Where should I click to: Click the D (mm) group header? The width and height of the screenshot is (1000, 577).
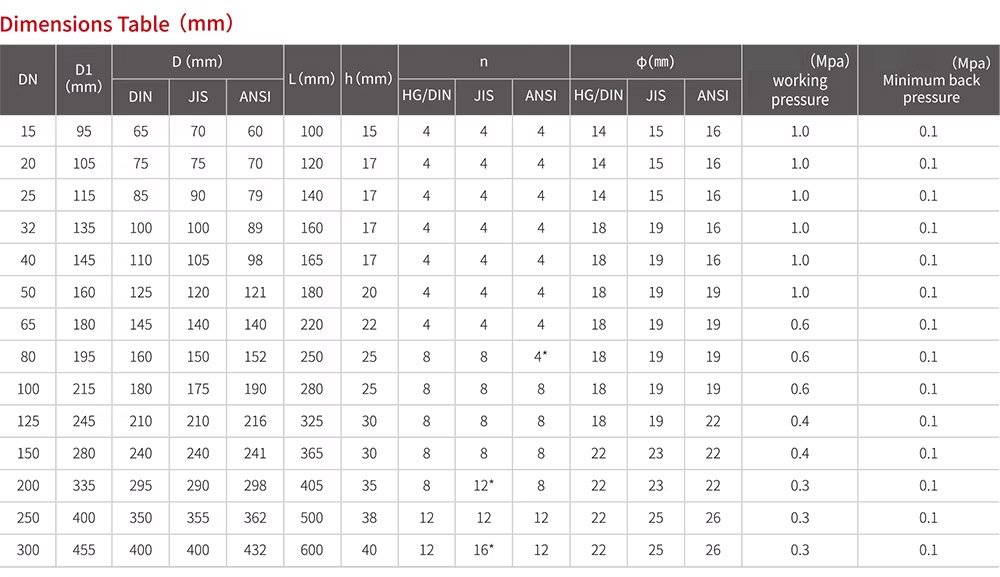[x=198, y=62]
